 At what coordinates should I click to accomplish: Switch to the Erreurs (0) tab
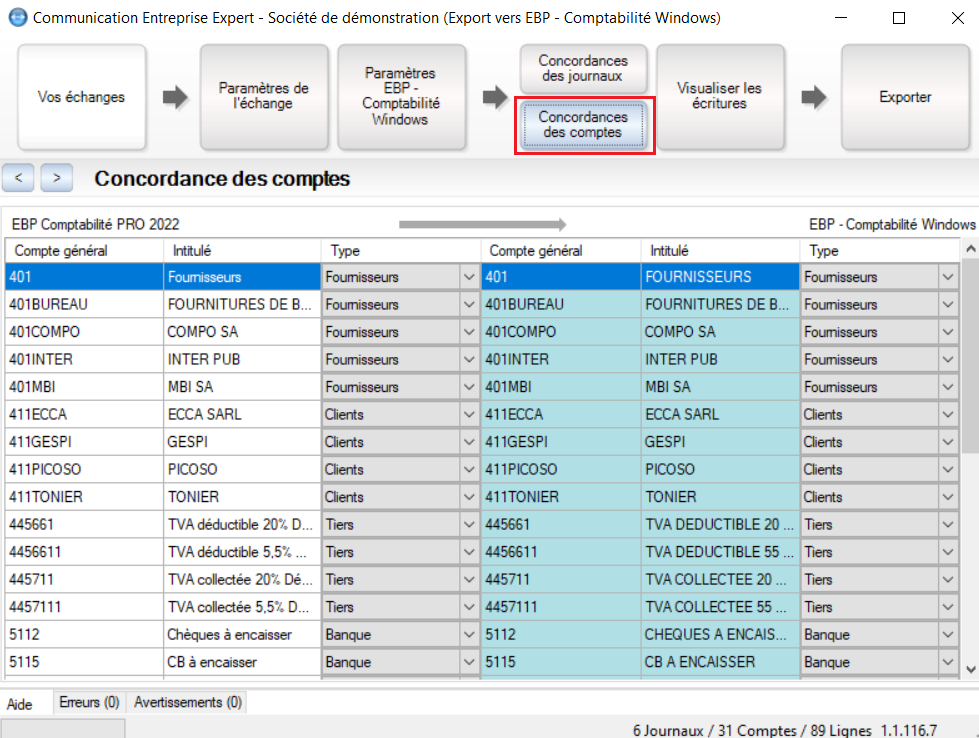pos(89,702)
